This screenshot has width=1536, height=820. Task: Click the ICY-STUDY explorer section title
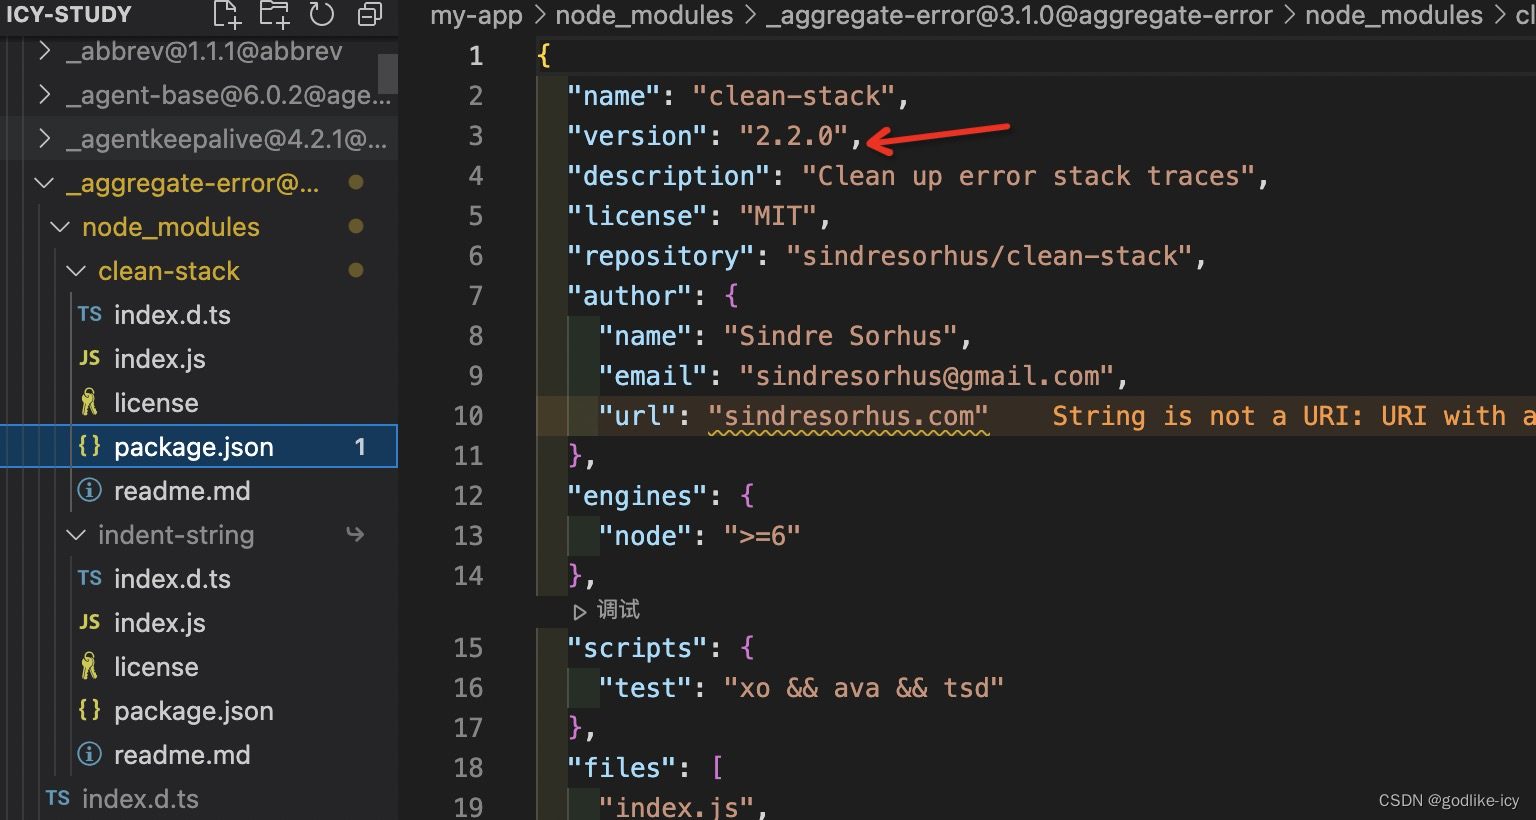pyautogui.click(x=69, y=14)
